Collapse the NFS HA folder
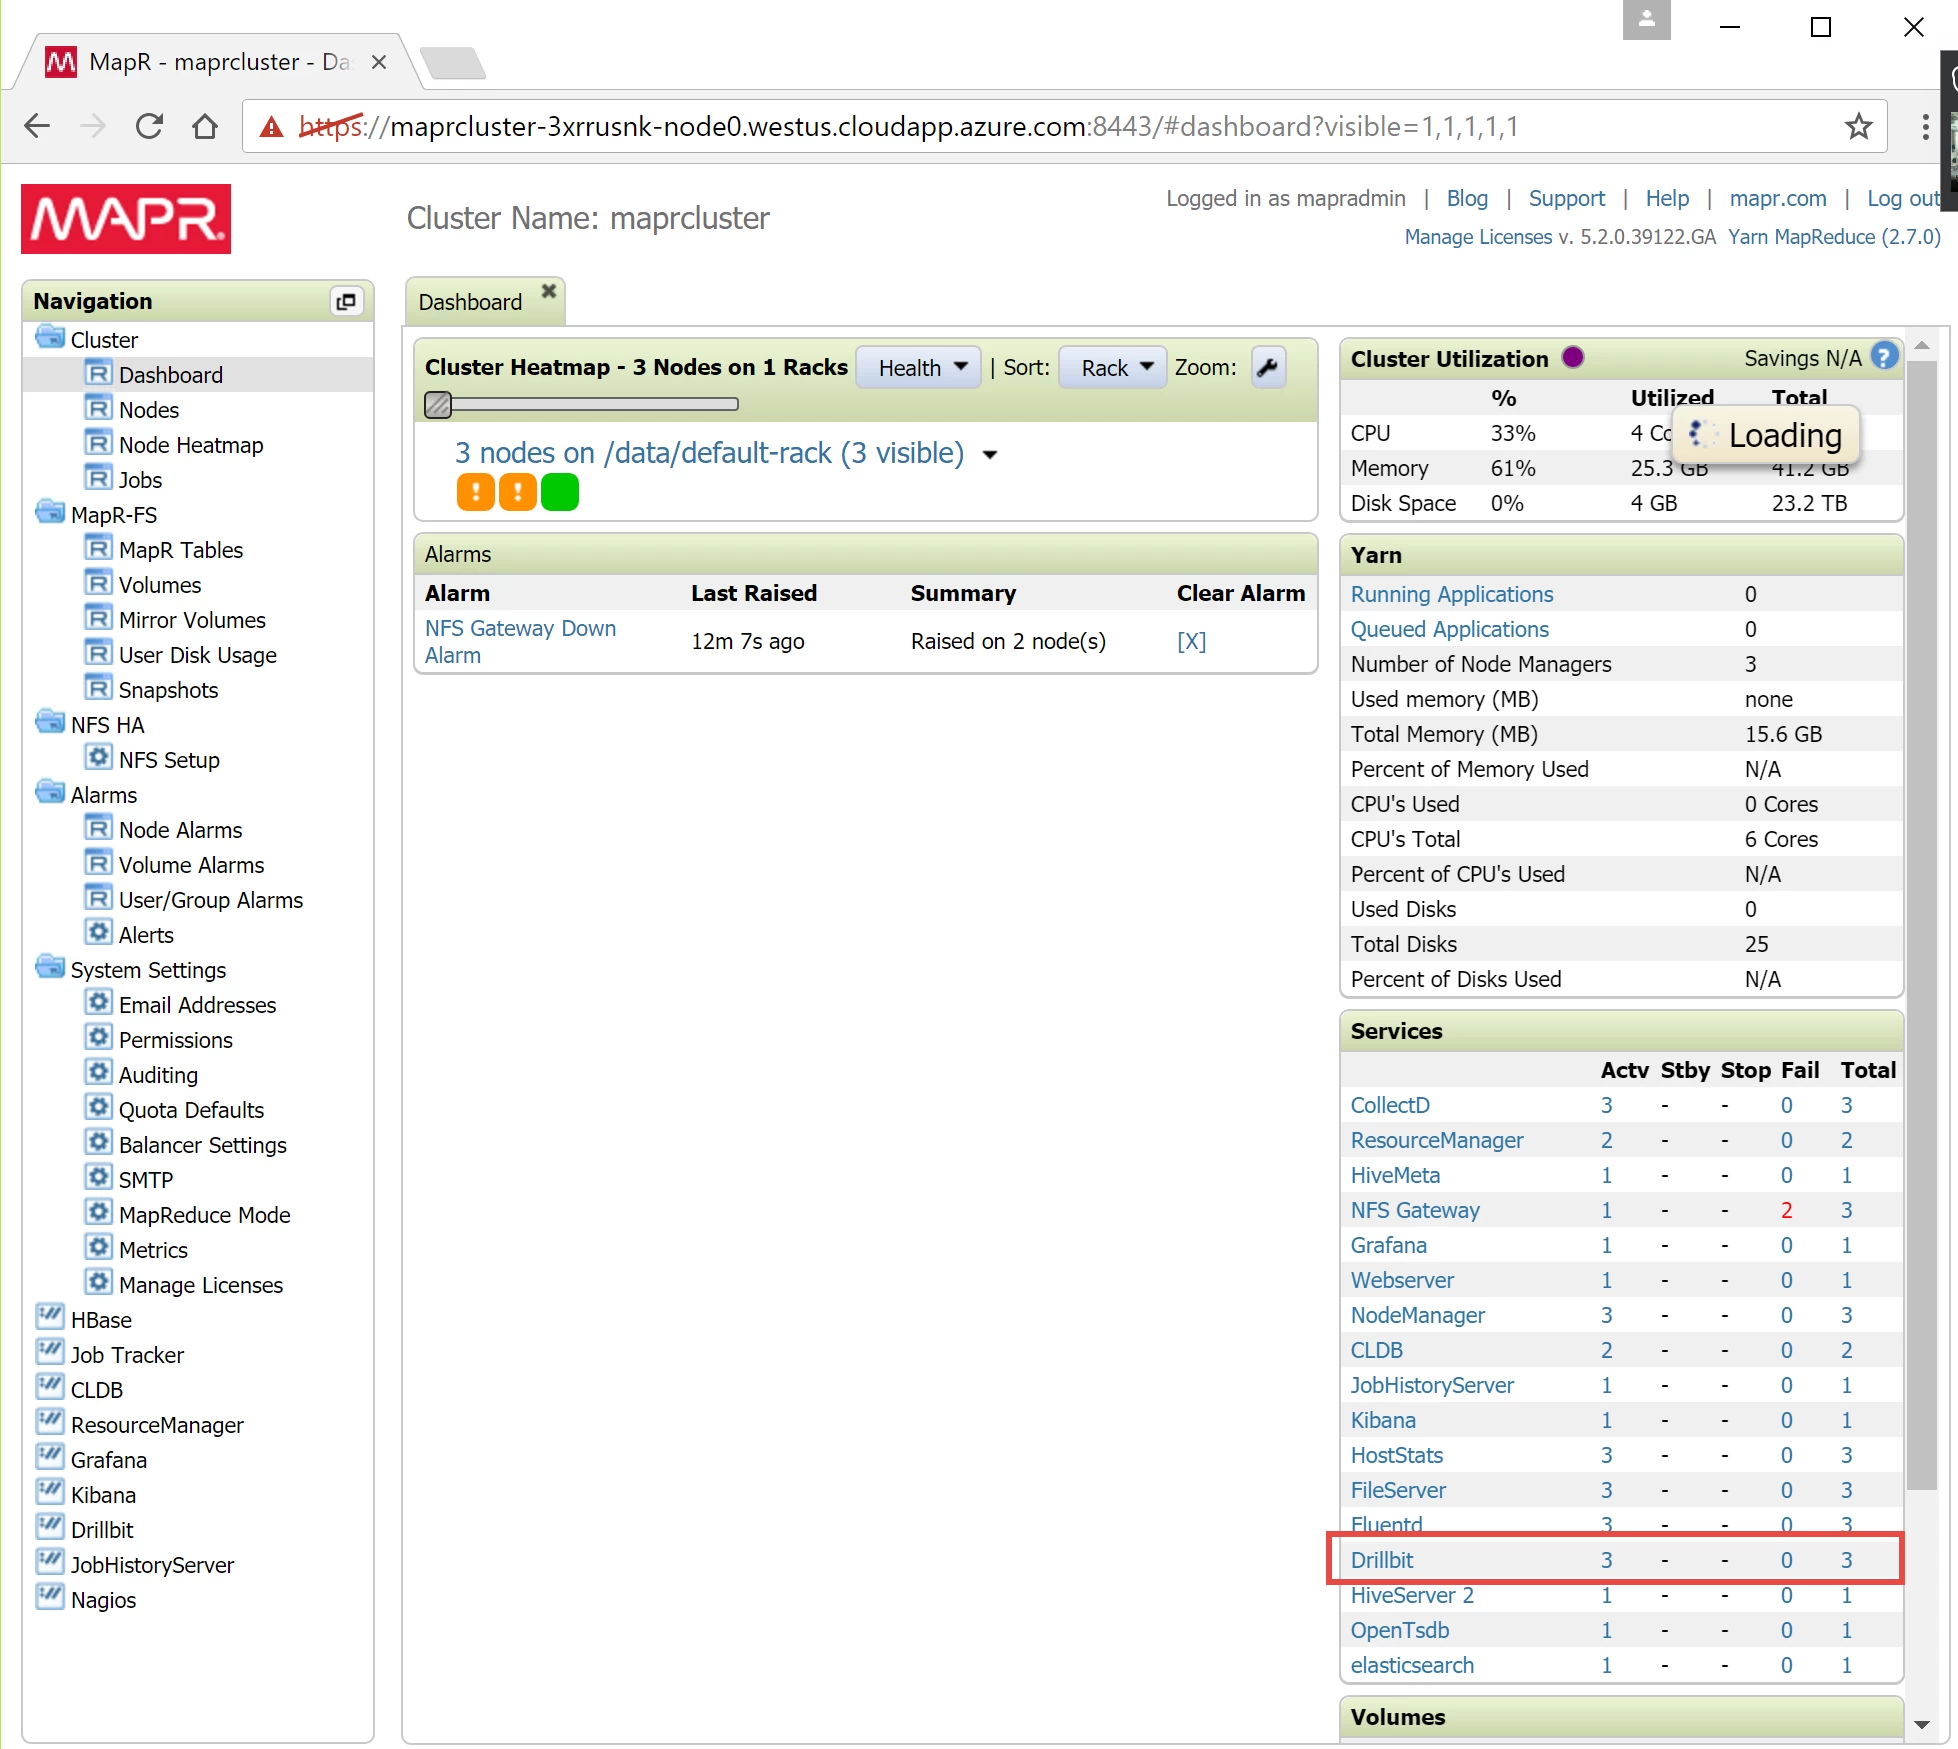This screenshot has width=1958, height=1749. click(49, 722)
